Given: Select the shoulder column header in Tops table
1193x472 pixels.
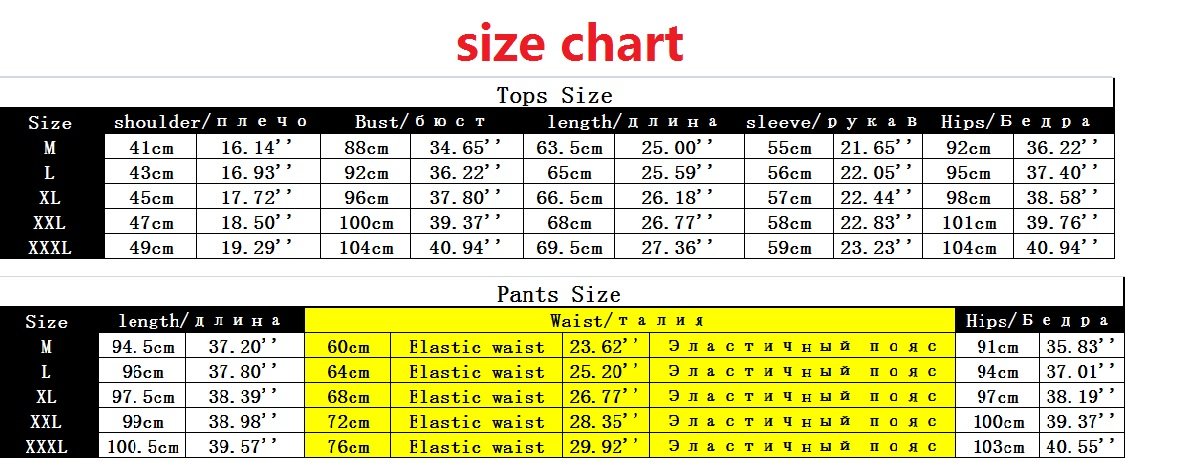Looking at the screenshot, I should click(x=211, y=122).
